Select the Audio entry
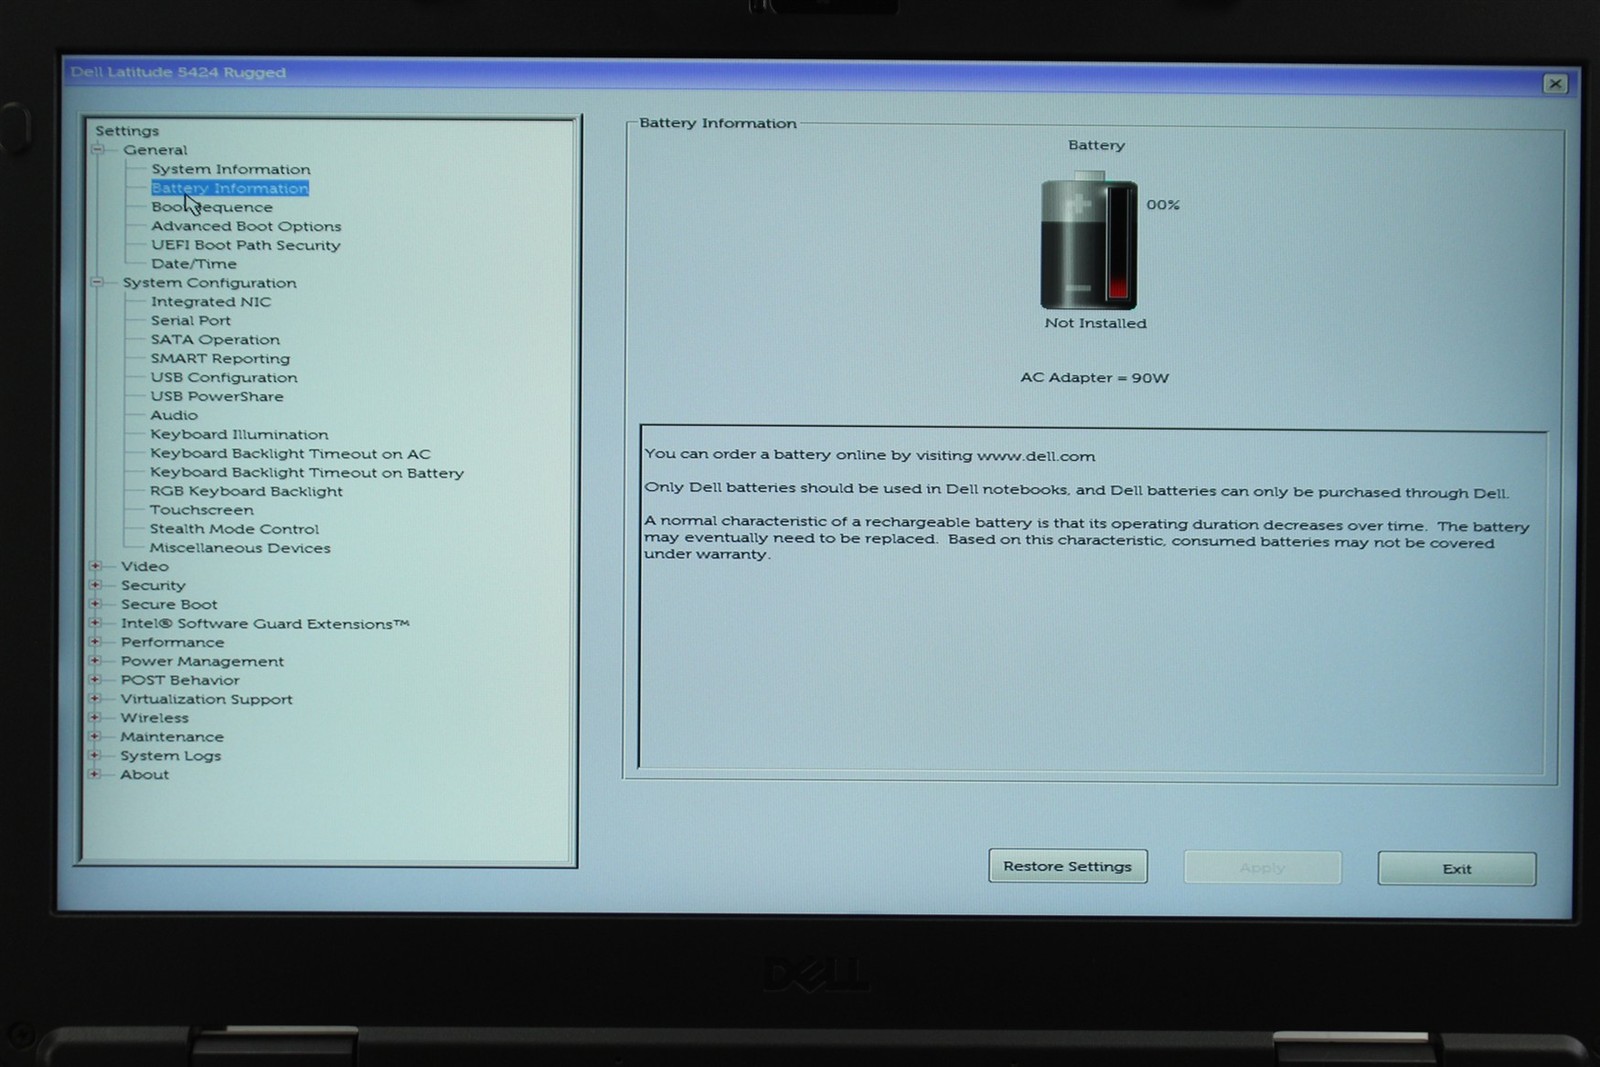The image size is (1600, 1067). pos(174,415)
